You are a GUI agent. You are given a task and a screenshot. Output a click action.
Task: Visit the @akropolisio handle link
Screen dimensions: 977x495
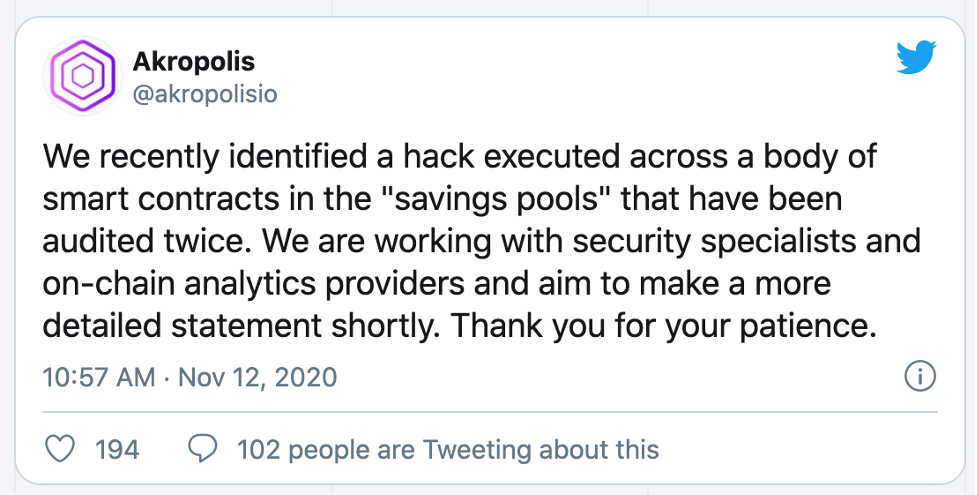pyautogui.click(x=205, y=94)
